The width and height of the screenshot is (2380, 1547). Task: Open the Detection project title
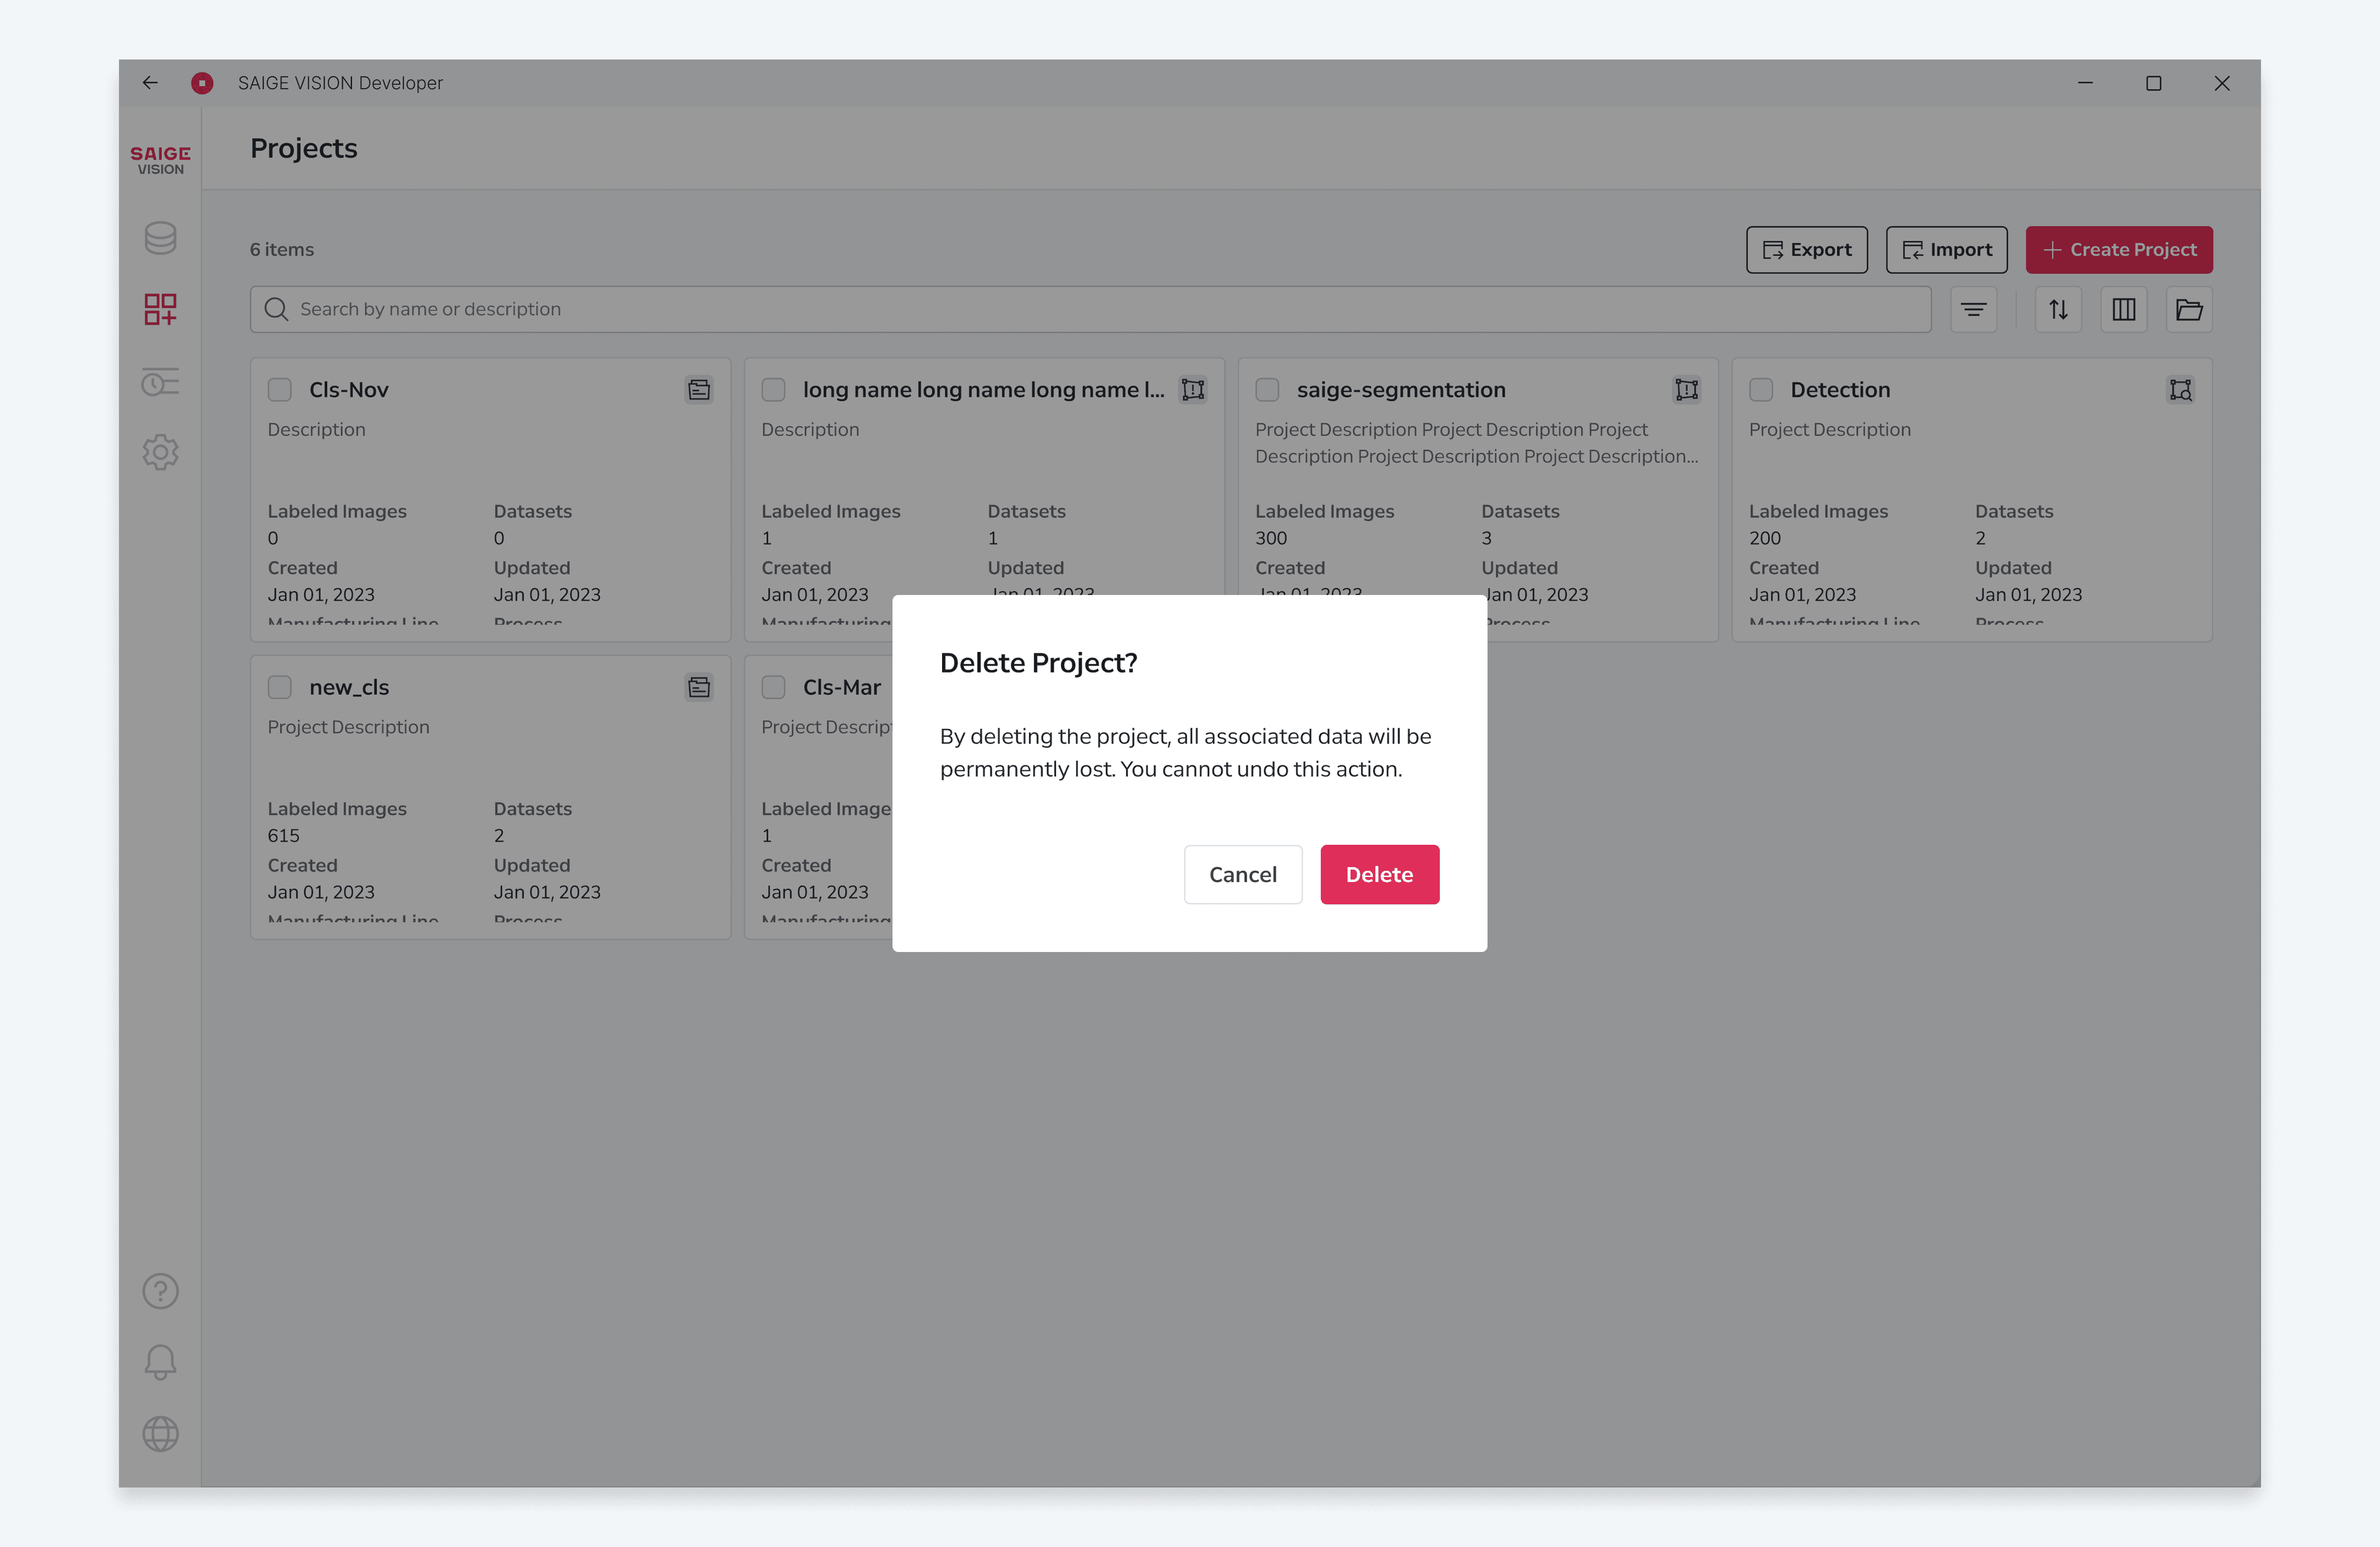tap(1840, 390)
